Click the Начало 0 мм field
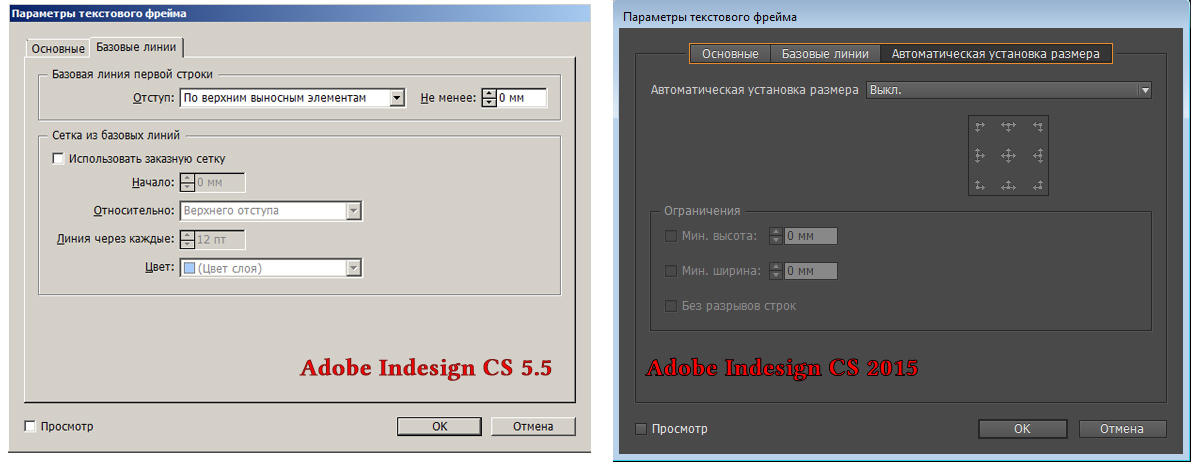This screenshot has height=462, width=1191. (x=220, y=182)
